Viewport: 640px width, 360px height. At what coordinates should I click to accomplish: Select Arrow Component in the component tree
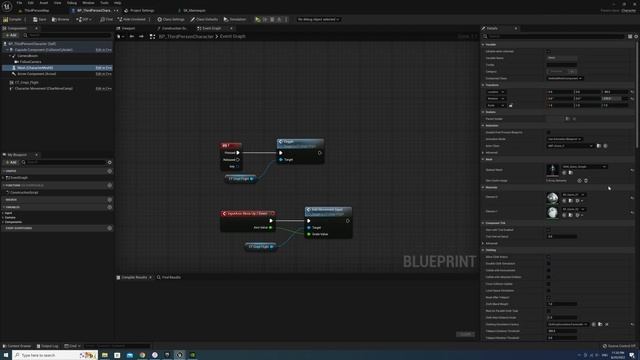(36, 74)
